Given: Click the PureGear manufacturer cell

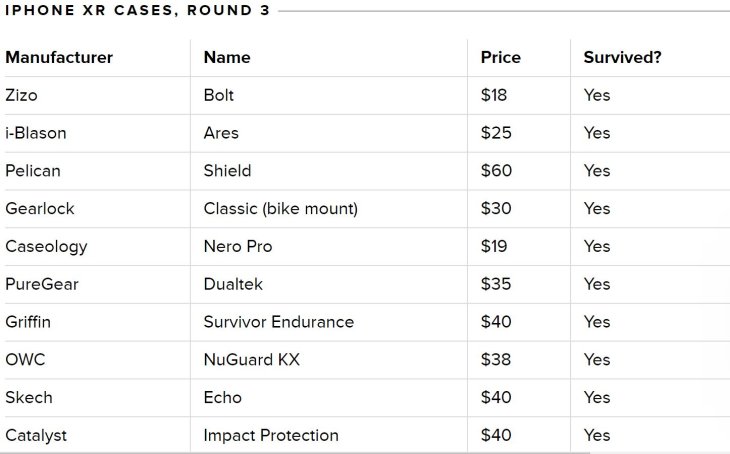Looking at the screenshot, I should (x=42, y=284).
